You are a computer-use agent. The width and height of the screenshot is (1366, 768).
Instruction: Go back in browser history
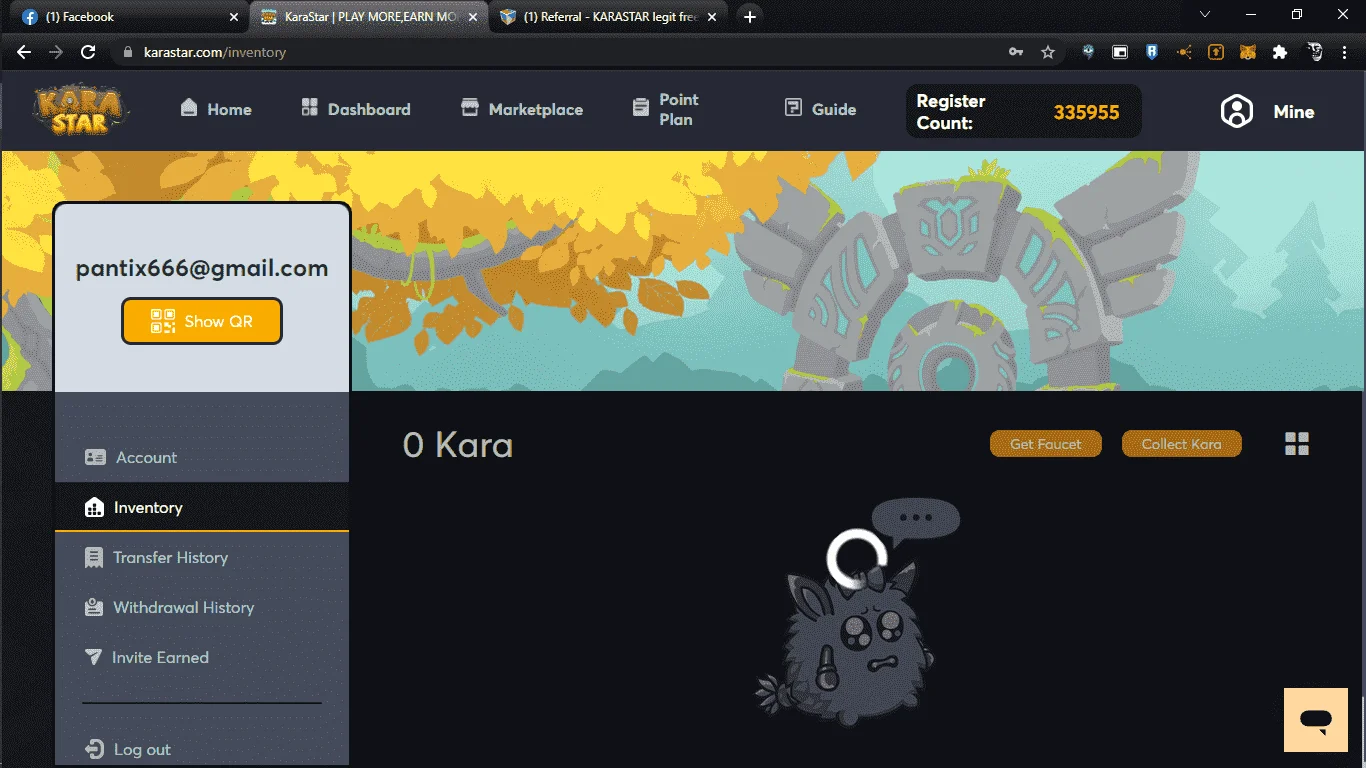click(x=24, y=52)
